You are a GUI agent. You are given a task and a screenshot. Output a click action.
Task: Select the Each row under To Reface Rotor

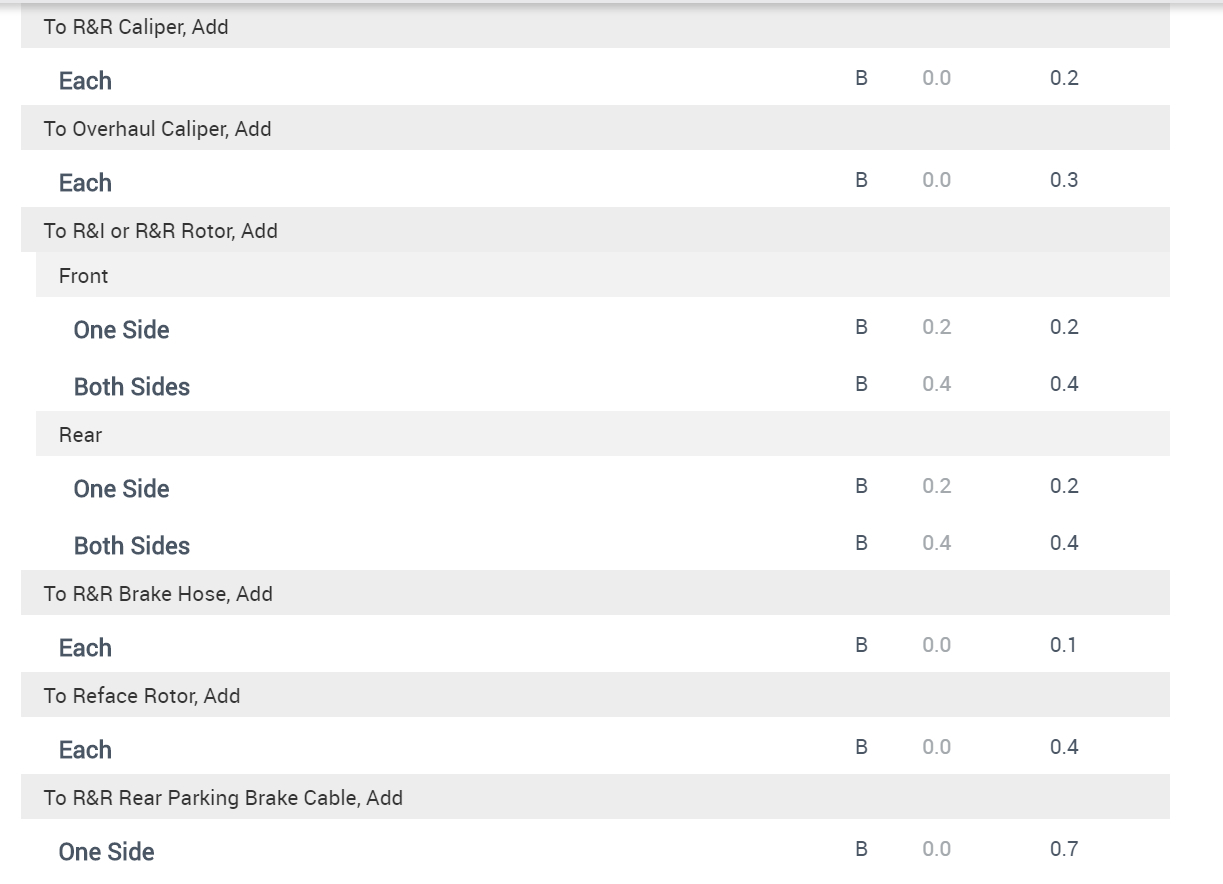pyautogui.click(x=85, y=750)
